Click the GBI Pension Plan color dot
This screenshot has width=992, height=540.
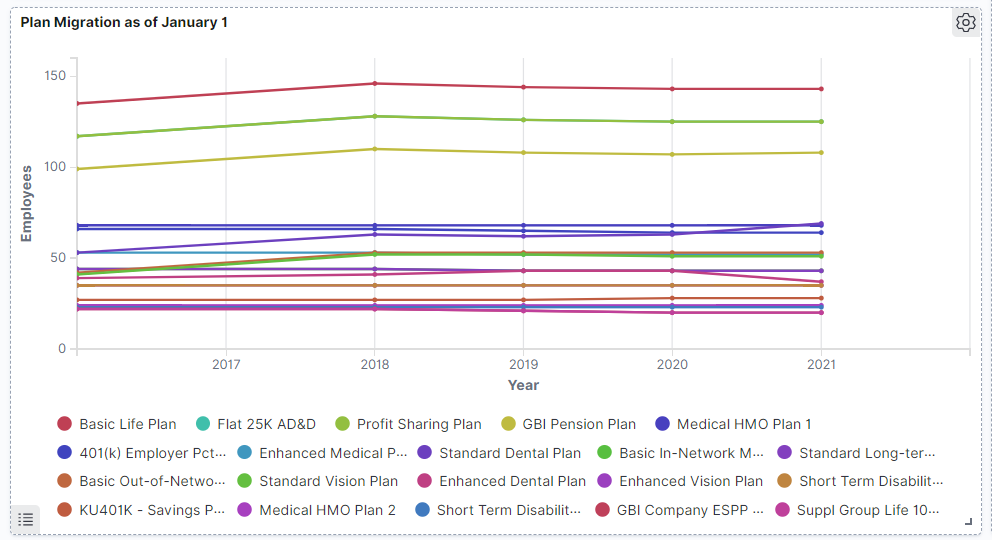pyautogui.click(x=507, y=424)
